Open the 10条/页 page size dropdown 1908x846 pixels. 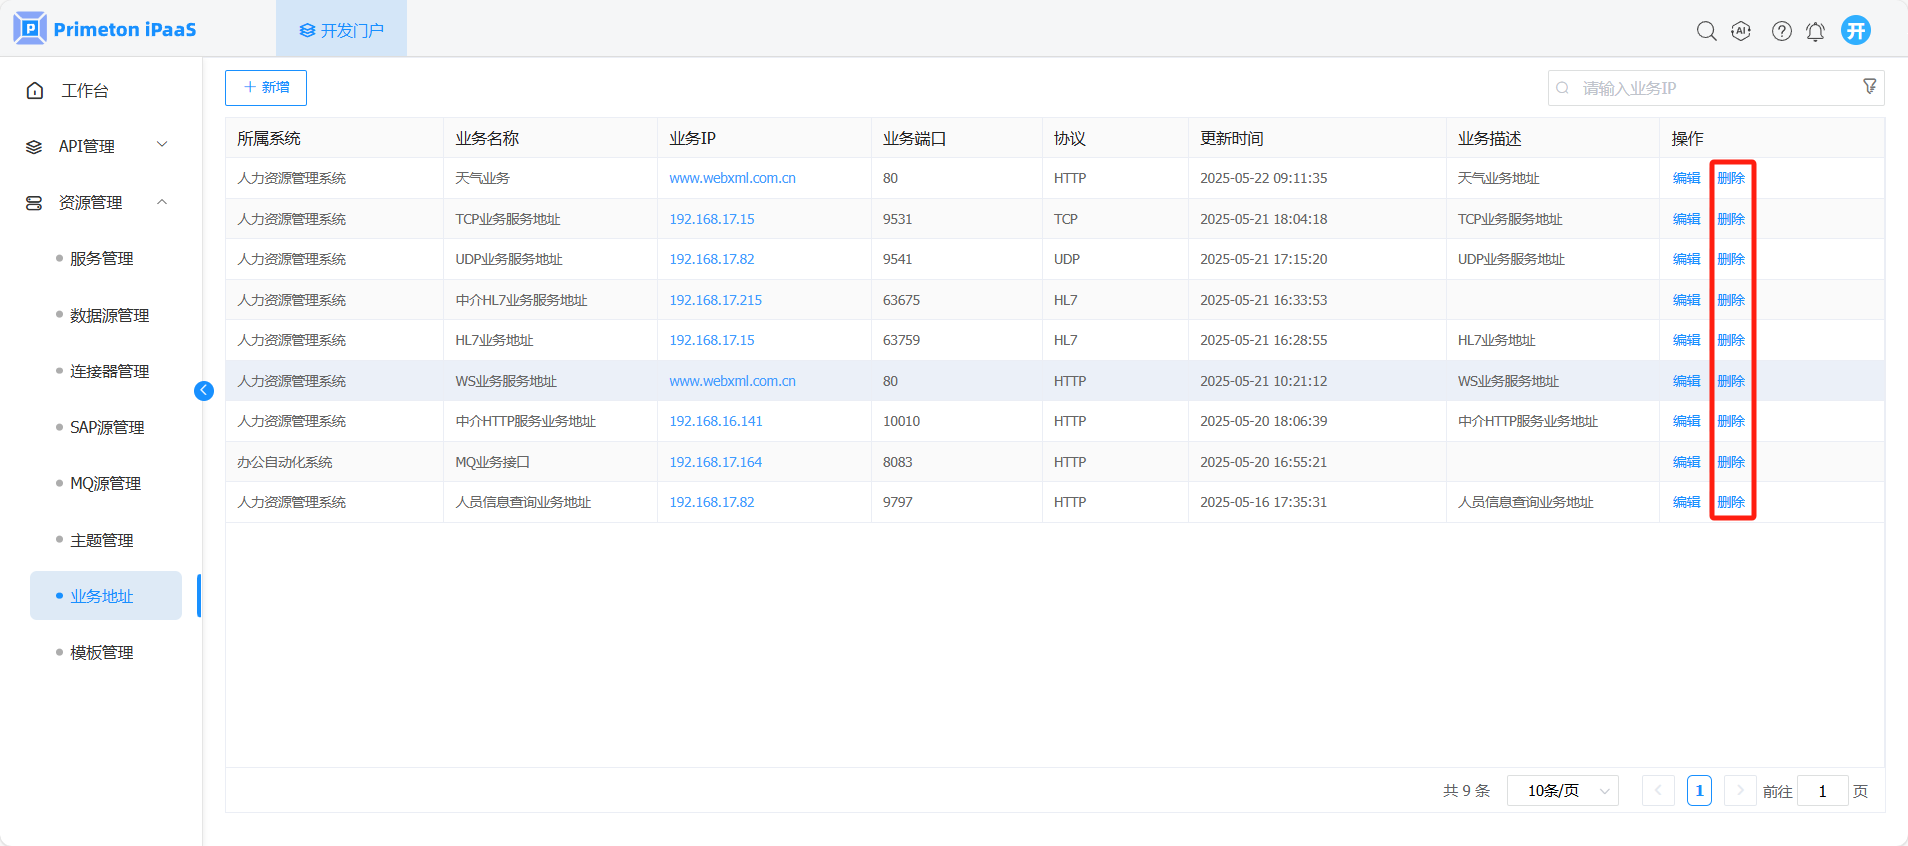point(1562,791)
